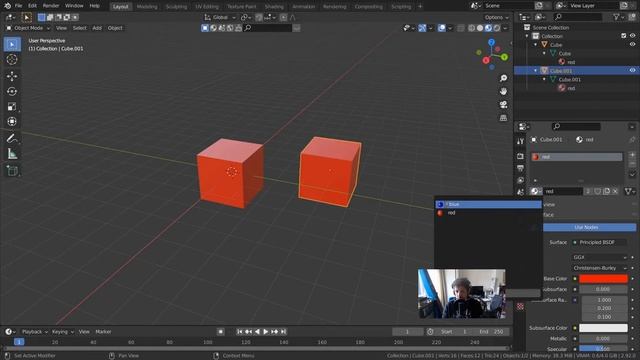Viewport: 640px width, 360px height.
Task: Play the animation forward
Action: pyautogui.click(x=266, y=332)
